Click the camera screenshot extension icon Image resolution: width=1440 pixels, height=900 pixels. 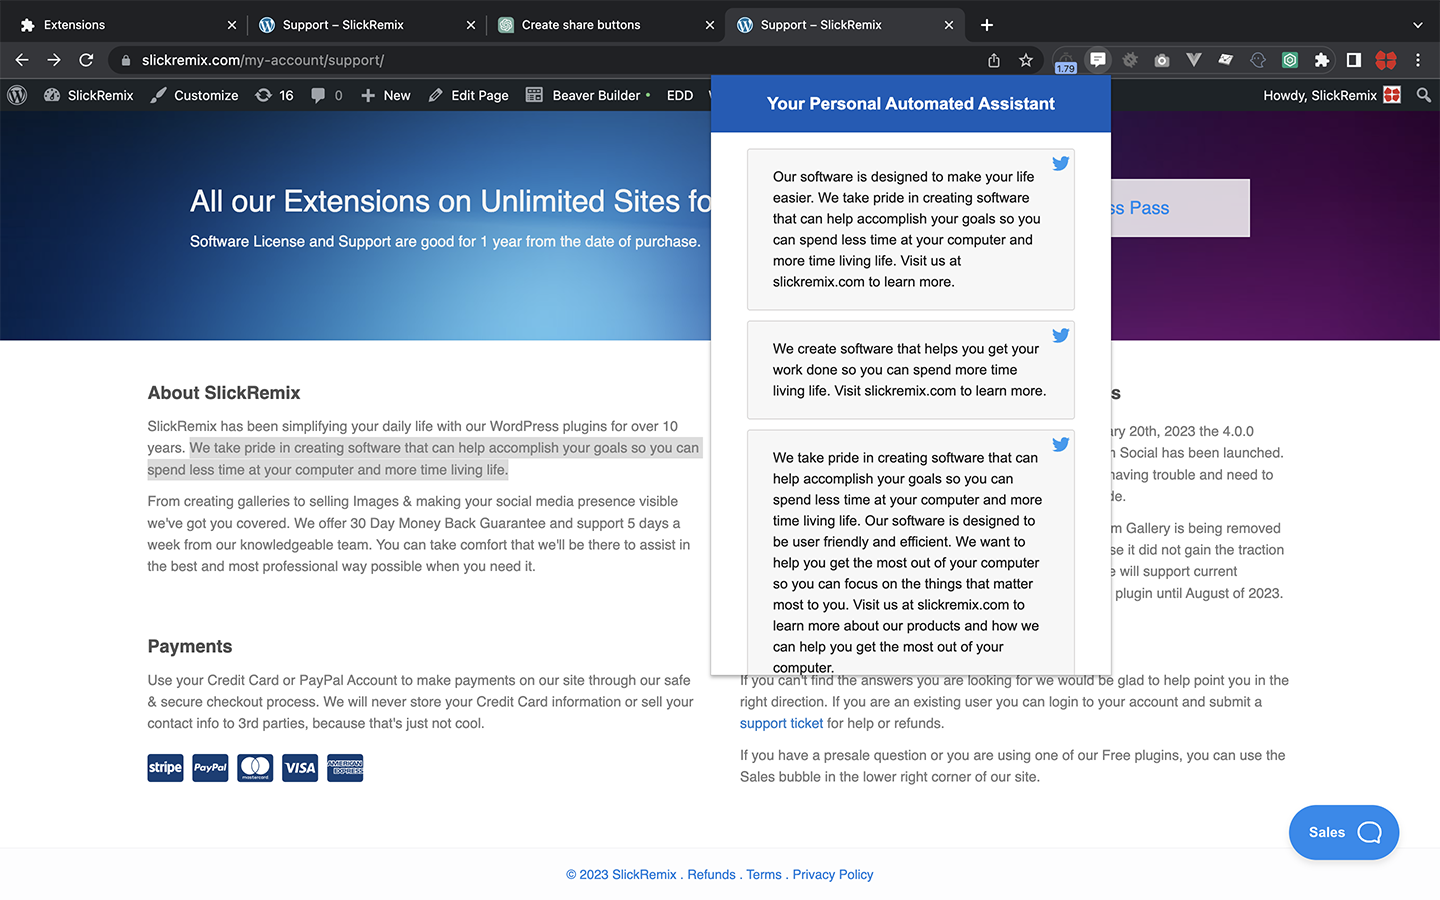coord(1162,60)
